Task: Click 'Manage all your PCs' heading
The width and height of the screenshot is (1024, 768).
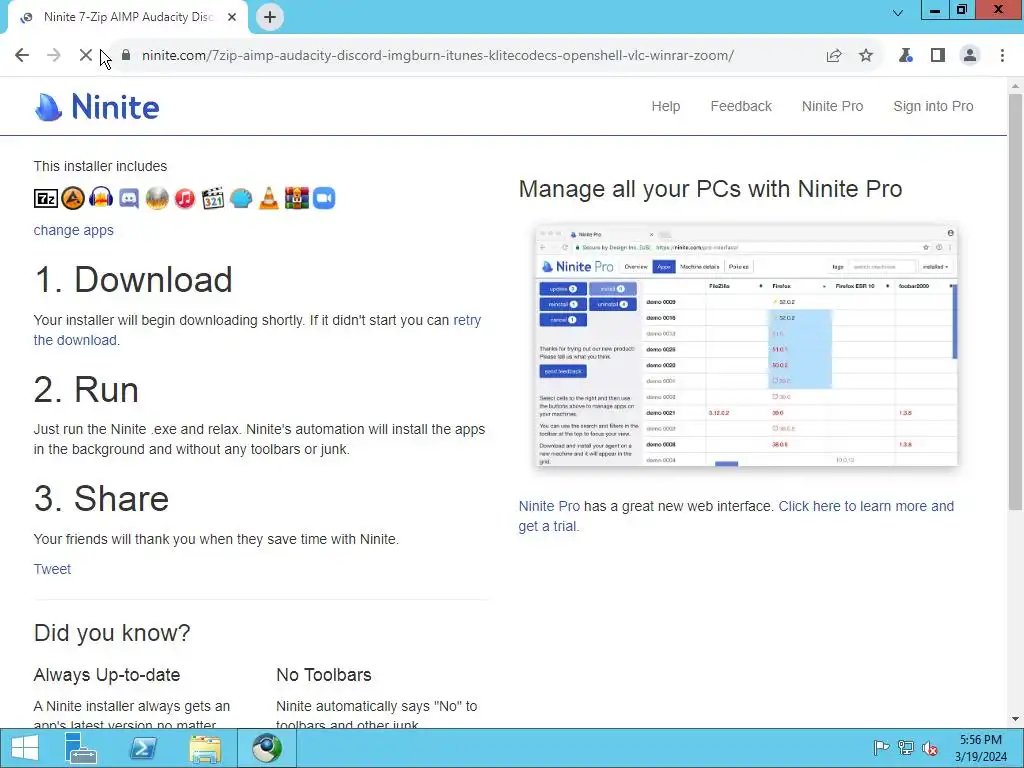Action: (x=711, y=189)
